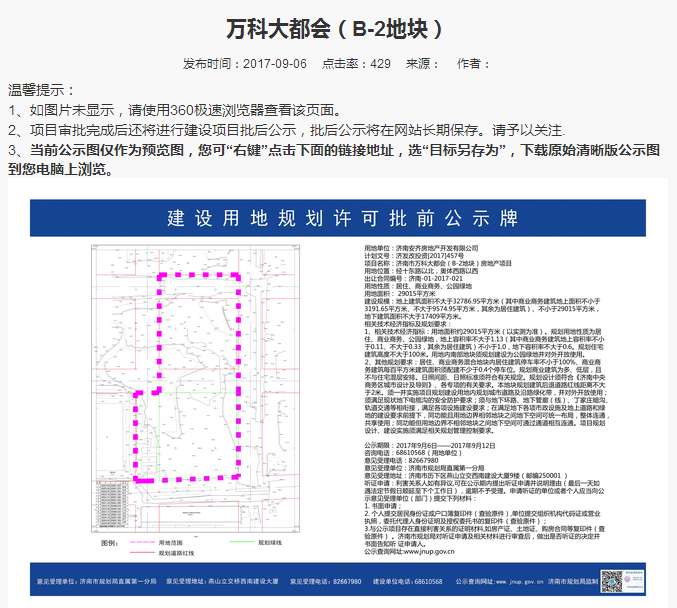The image size is (677, 608).
Task: Click the 规划道路红线 legend entry
Action: point(162,553)
